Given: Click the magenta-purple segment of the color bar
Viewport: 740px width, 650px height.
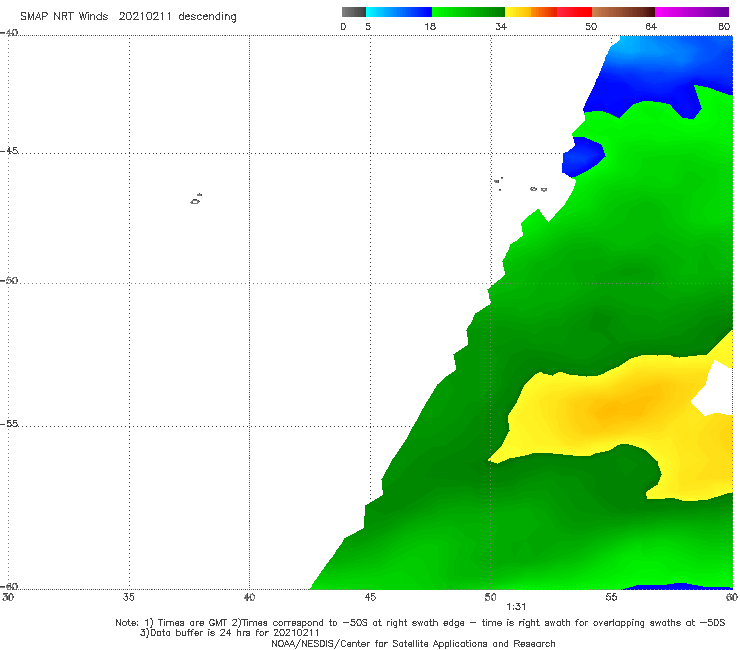Looking at the screenshot, I should (x=692, y=12).
